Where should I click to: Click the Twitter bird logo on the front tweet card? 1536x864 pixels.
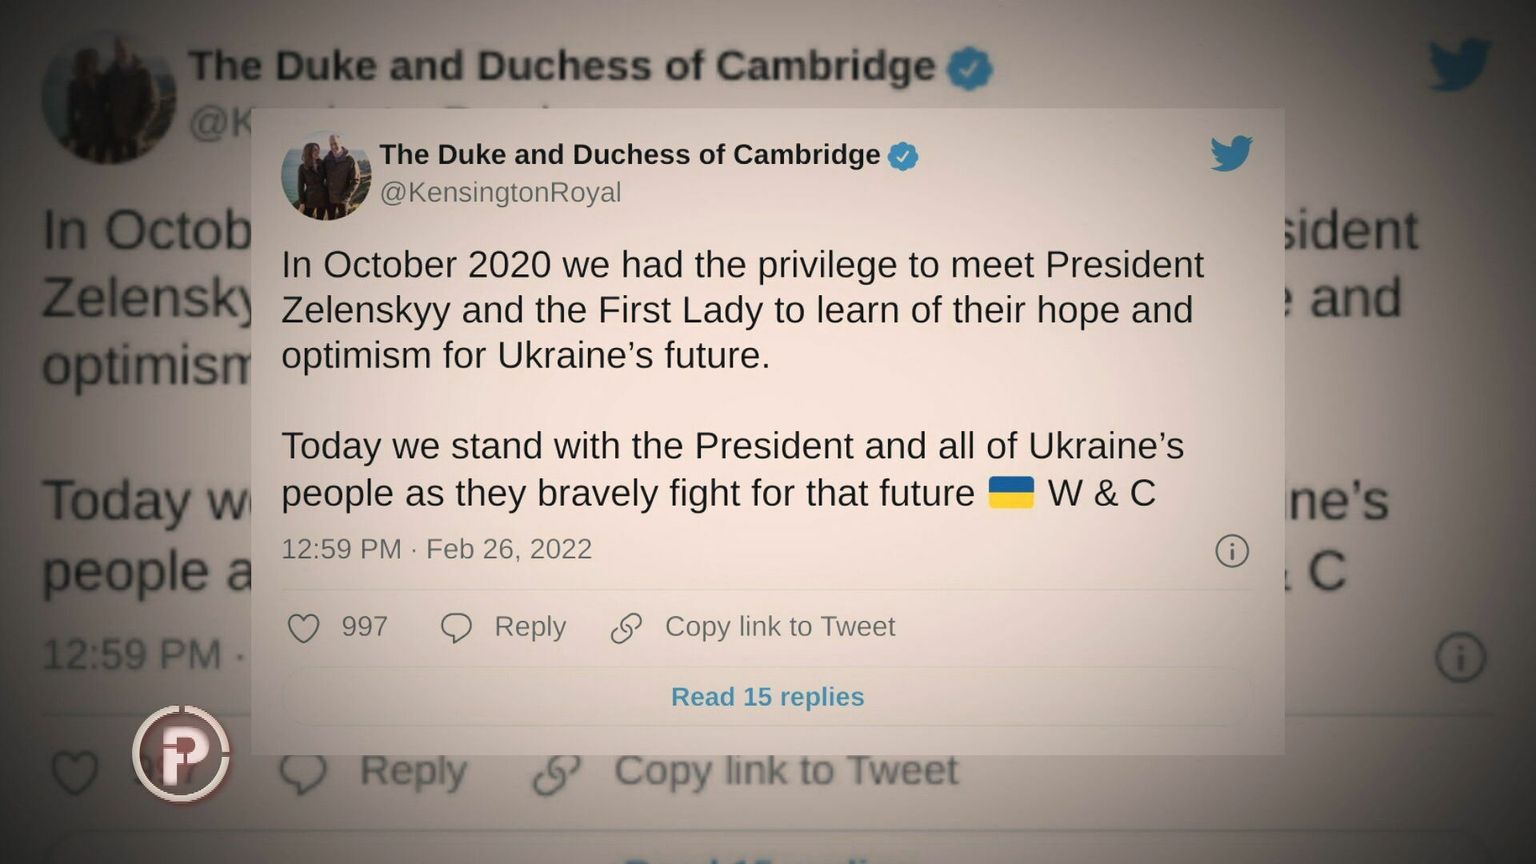click(1231, 153)
